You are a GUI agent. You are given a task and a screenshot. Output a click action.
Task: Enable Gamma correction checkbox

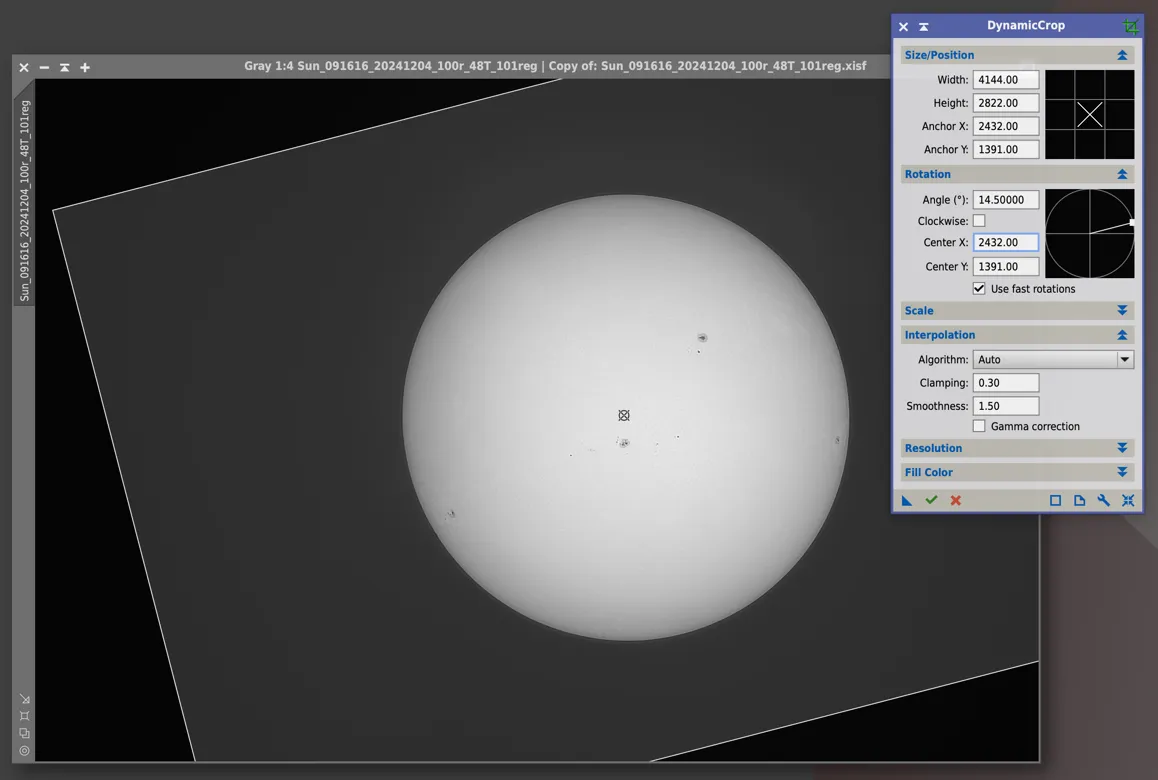click(x=979, y=426)
